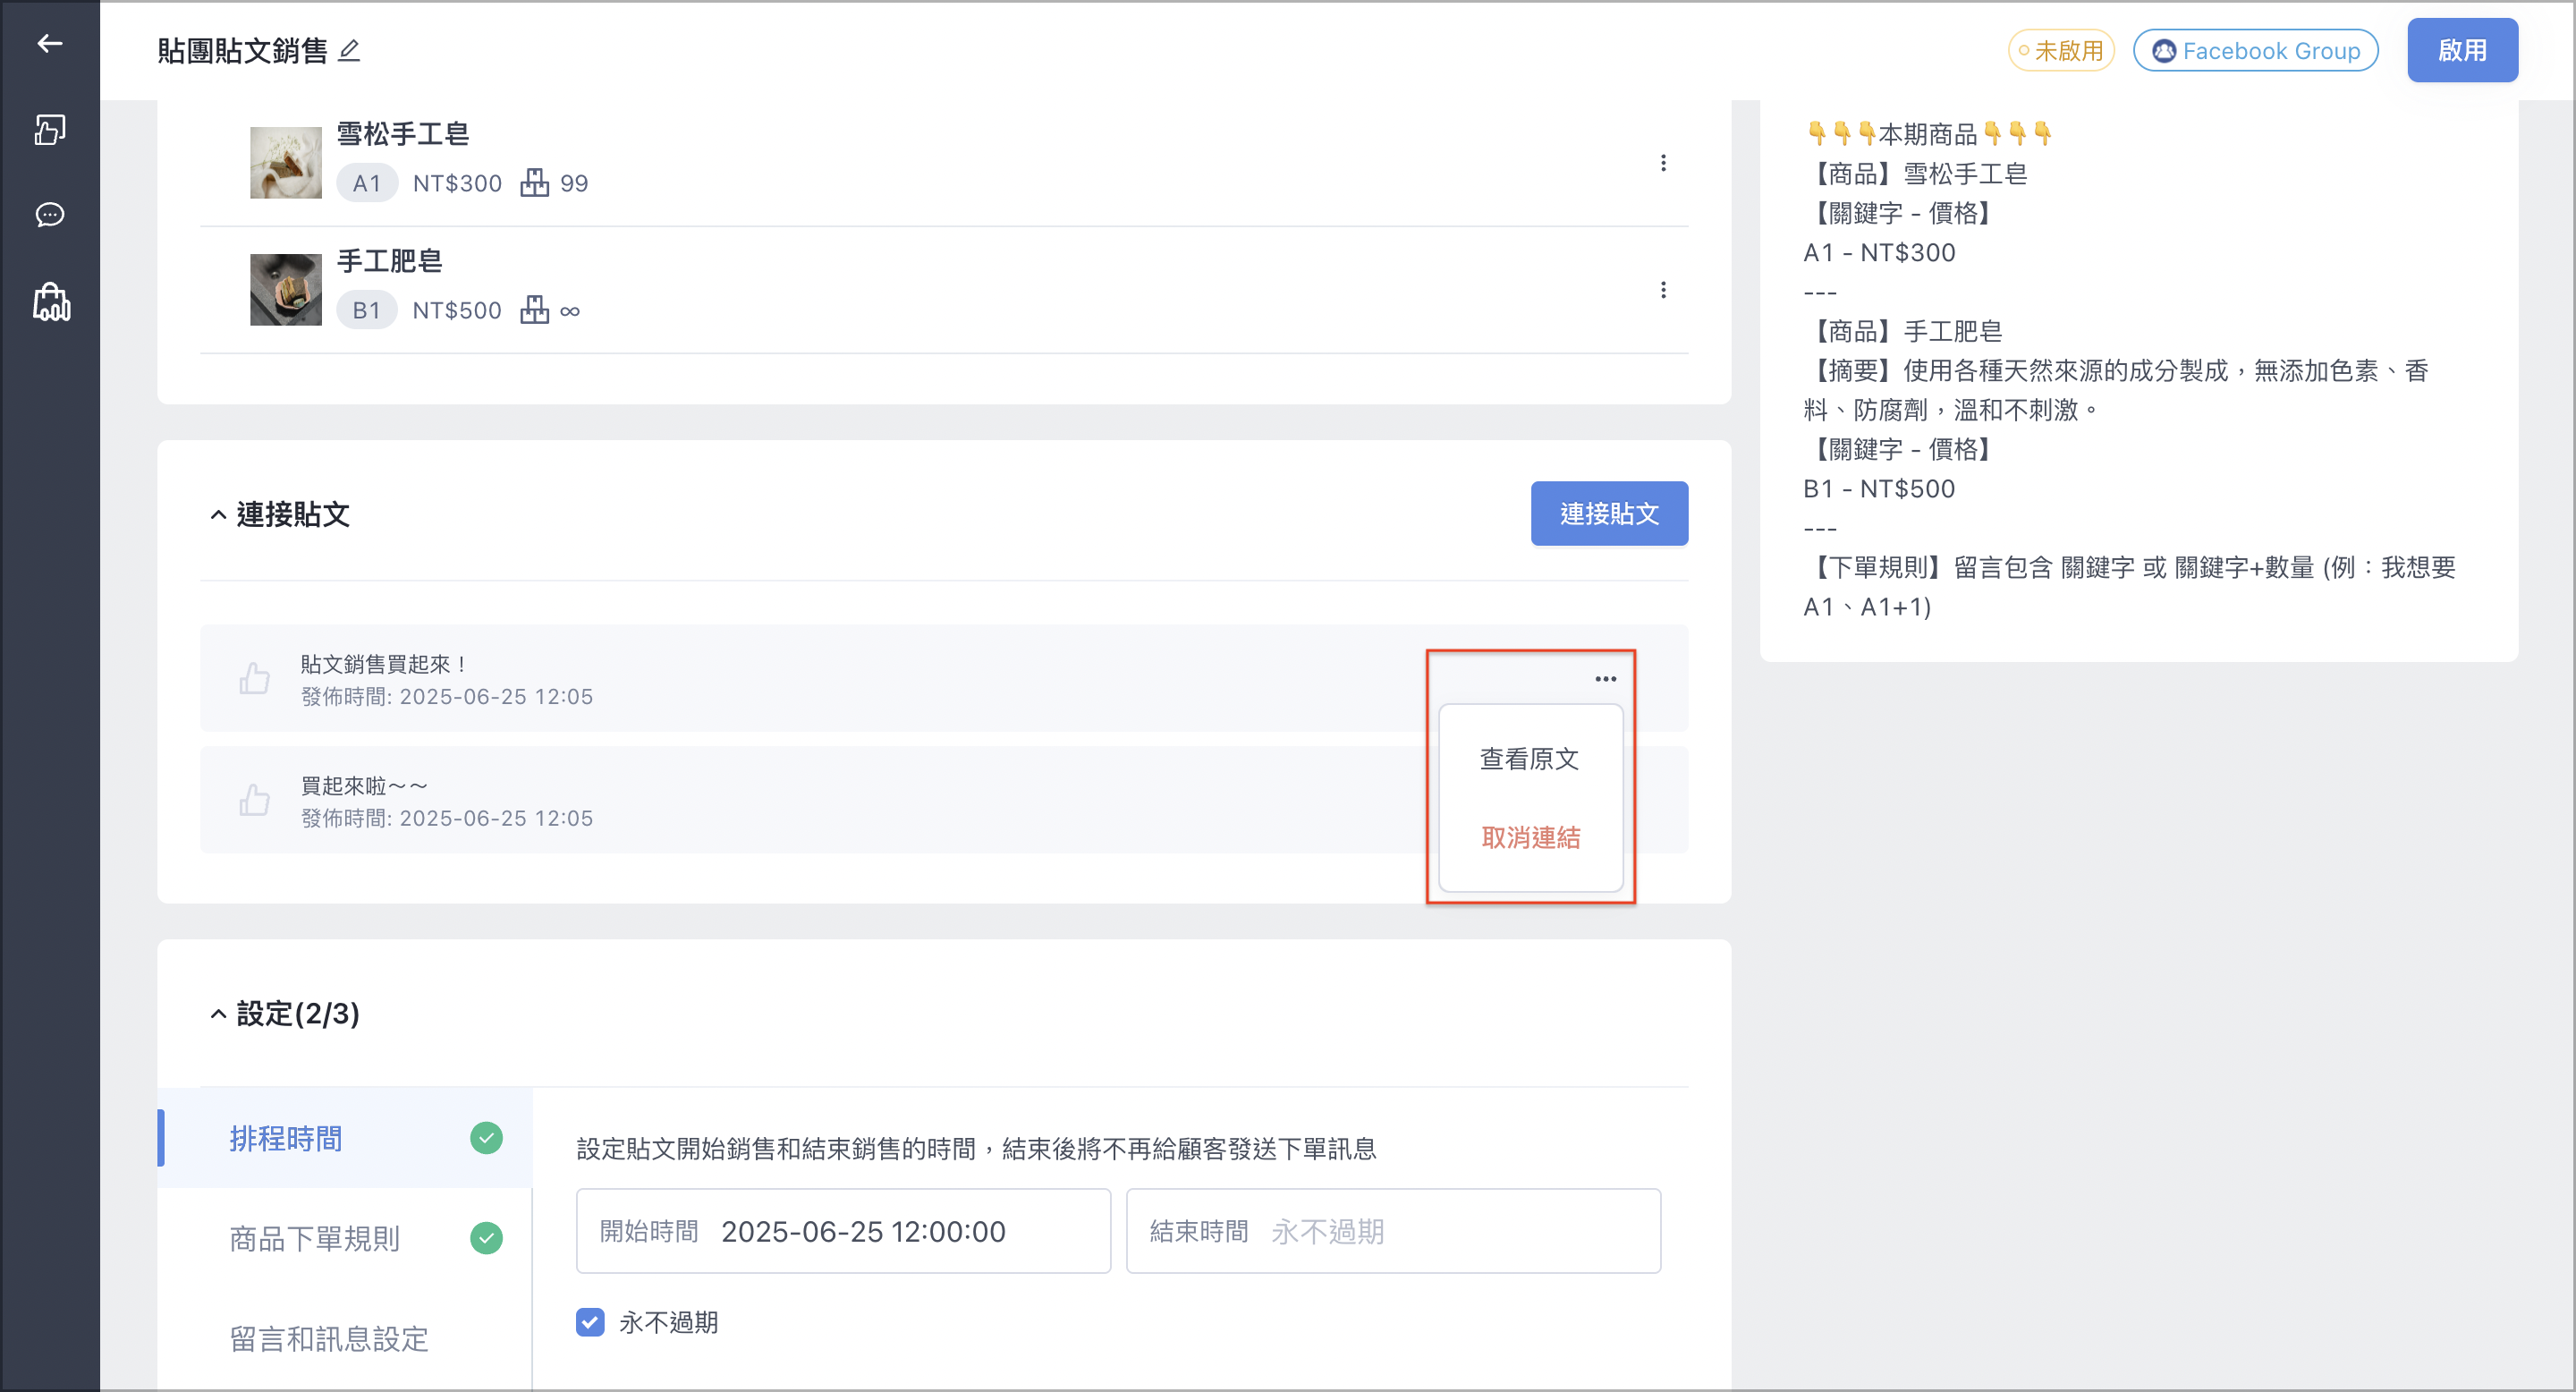Click the Facebook Group badge
Screen dimensions: 2576x1392
point(2256,50)
